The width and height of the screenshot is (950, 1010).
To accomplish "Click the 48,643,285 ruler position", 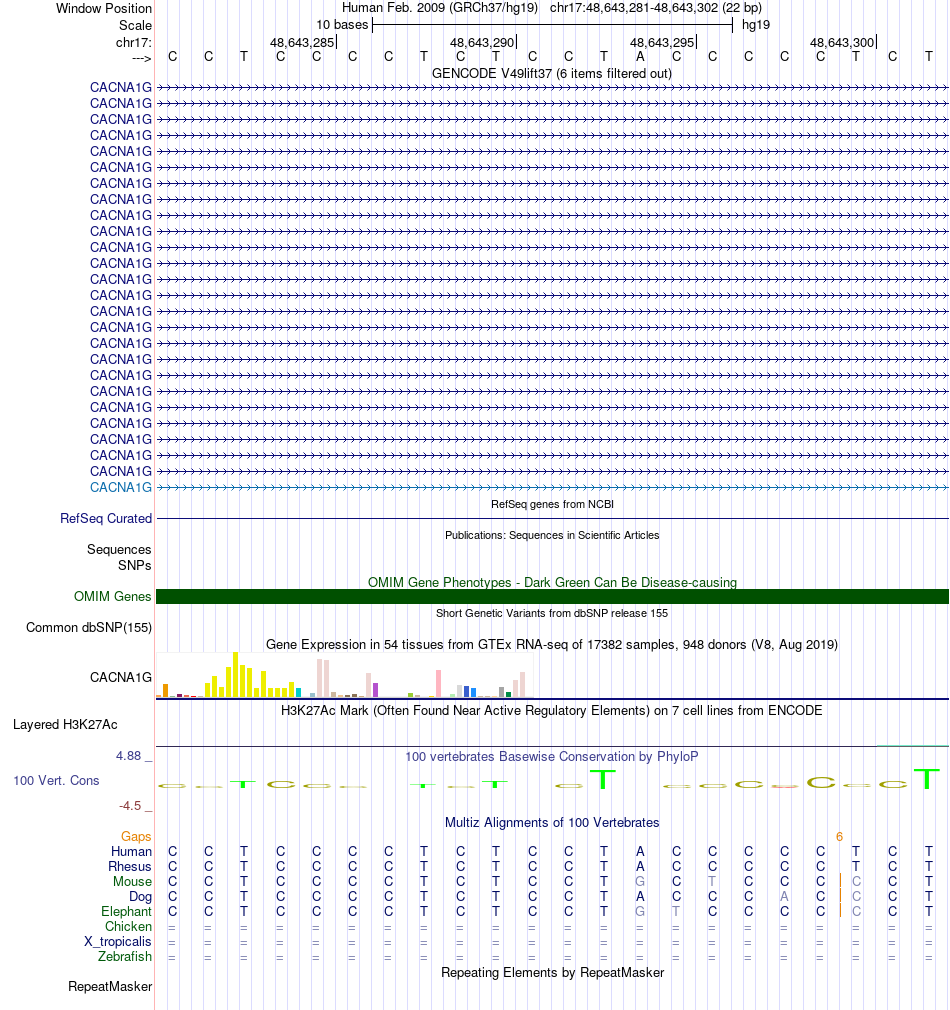I will [302, 43].
